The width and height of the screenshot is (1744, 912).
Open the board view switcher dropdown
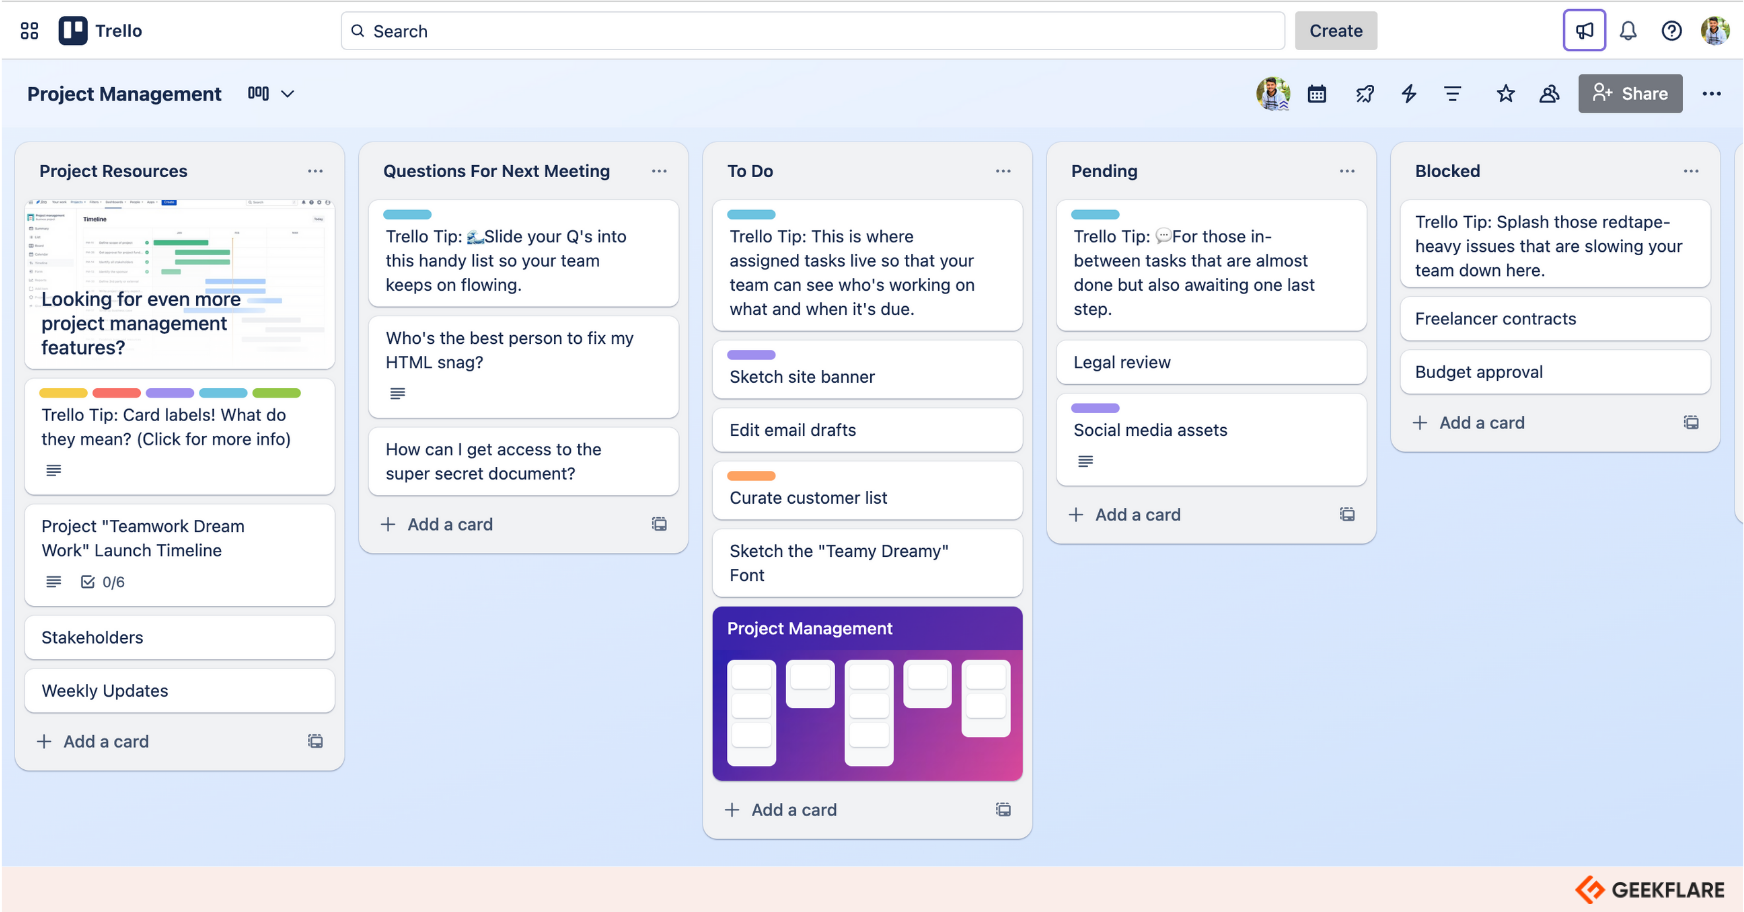[x=271, y=93]
